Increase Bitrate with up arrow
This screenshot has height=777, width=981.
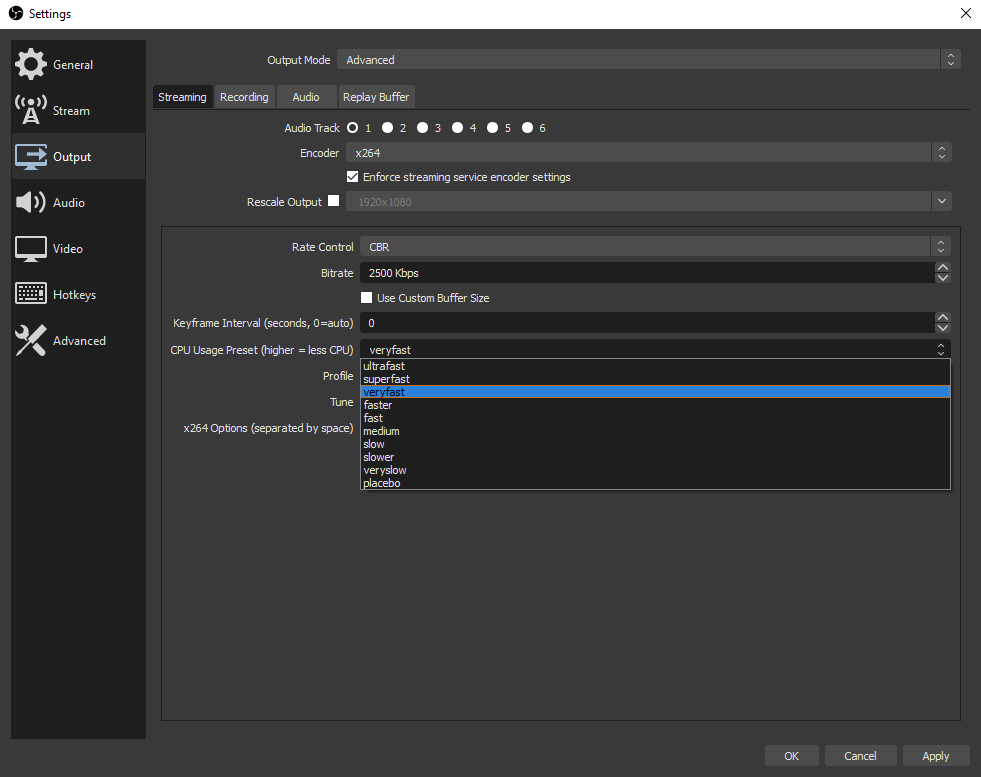tap(942, 268)
